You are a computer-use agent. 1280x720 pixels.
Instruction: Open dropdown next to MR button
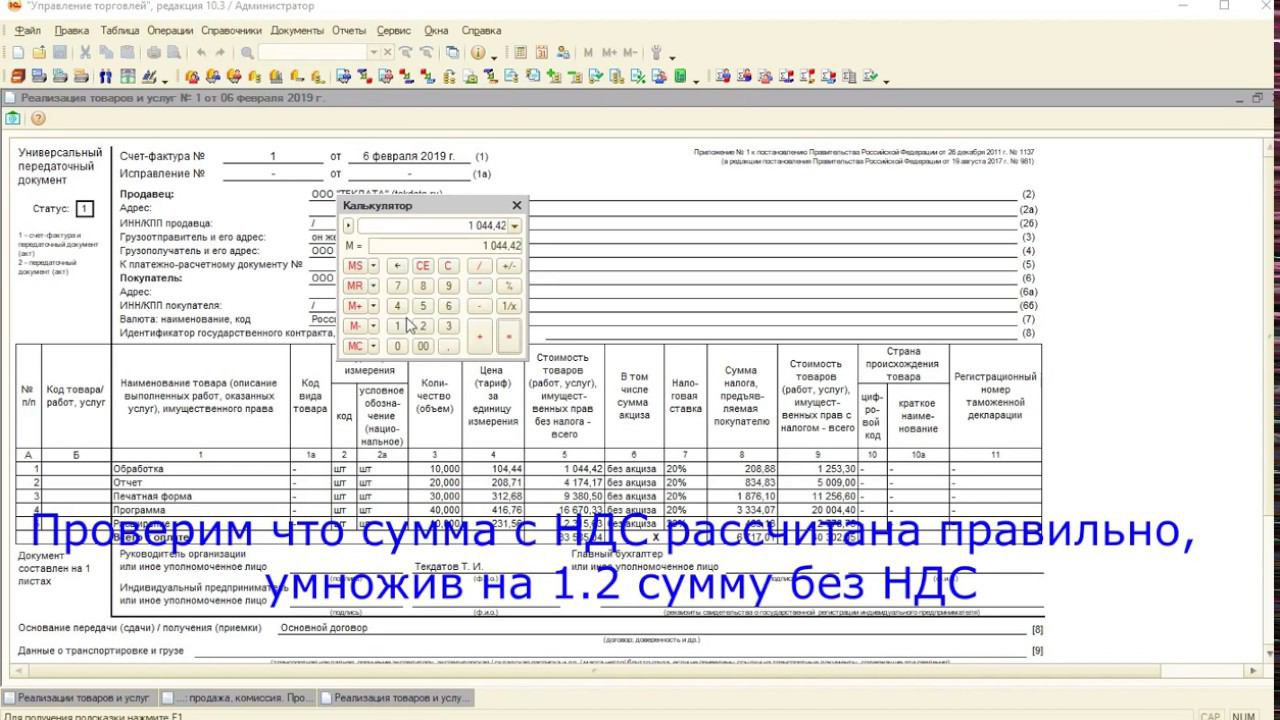click(374, 286)
